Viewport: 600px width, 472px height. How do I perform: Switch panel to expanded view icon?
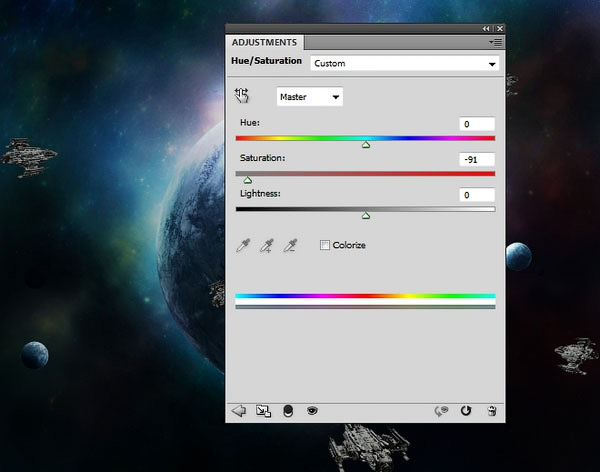pyautogui.click(x=263, y=410)
